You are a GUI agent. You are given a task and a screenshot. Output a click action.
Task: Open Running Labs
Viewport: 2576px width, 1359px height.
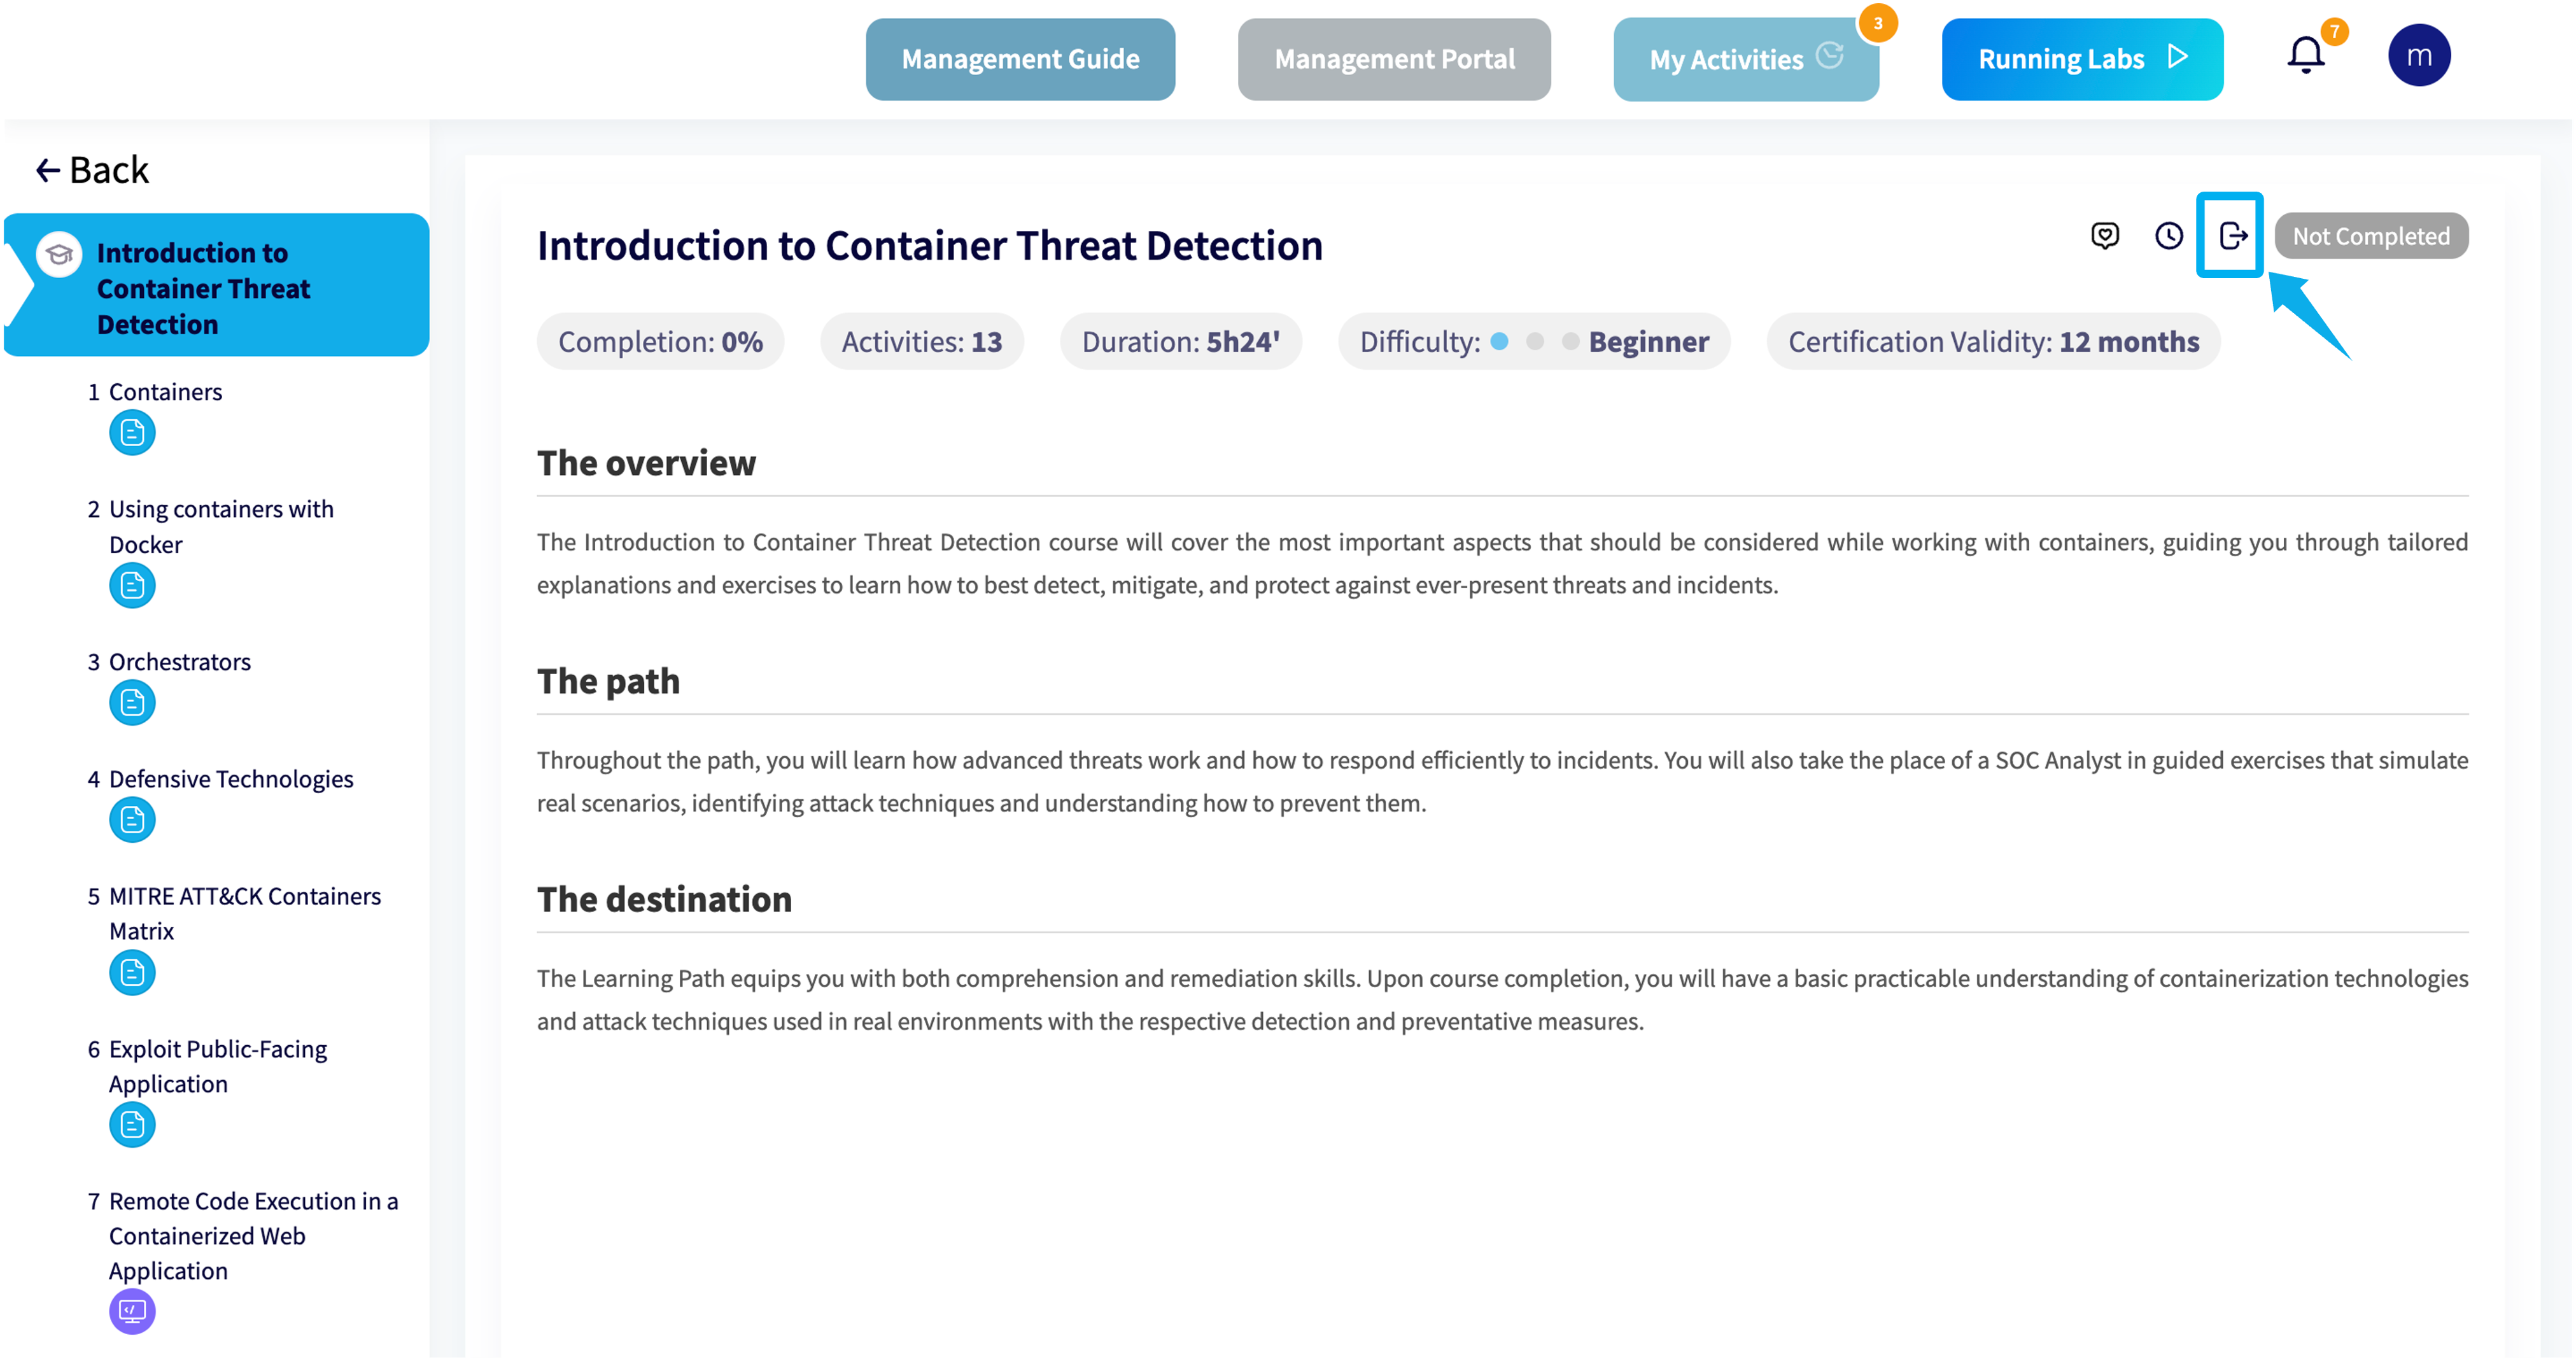tap(2082, 59)
